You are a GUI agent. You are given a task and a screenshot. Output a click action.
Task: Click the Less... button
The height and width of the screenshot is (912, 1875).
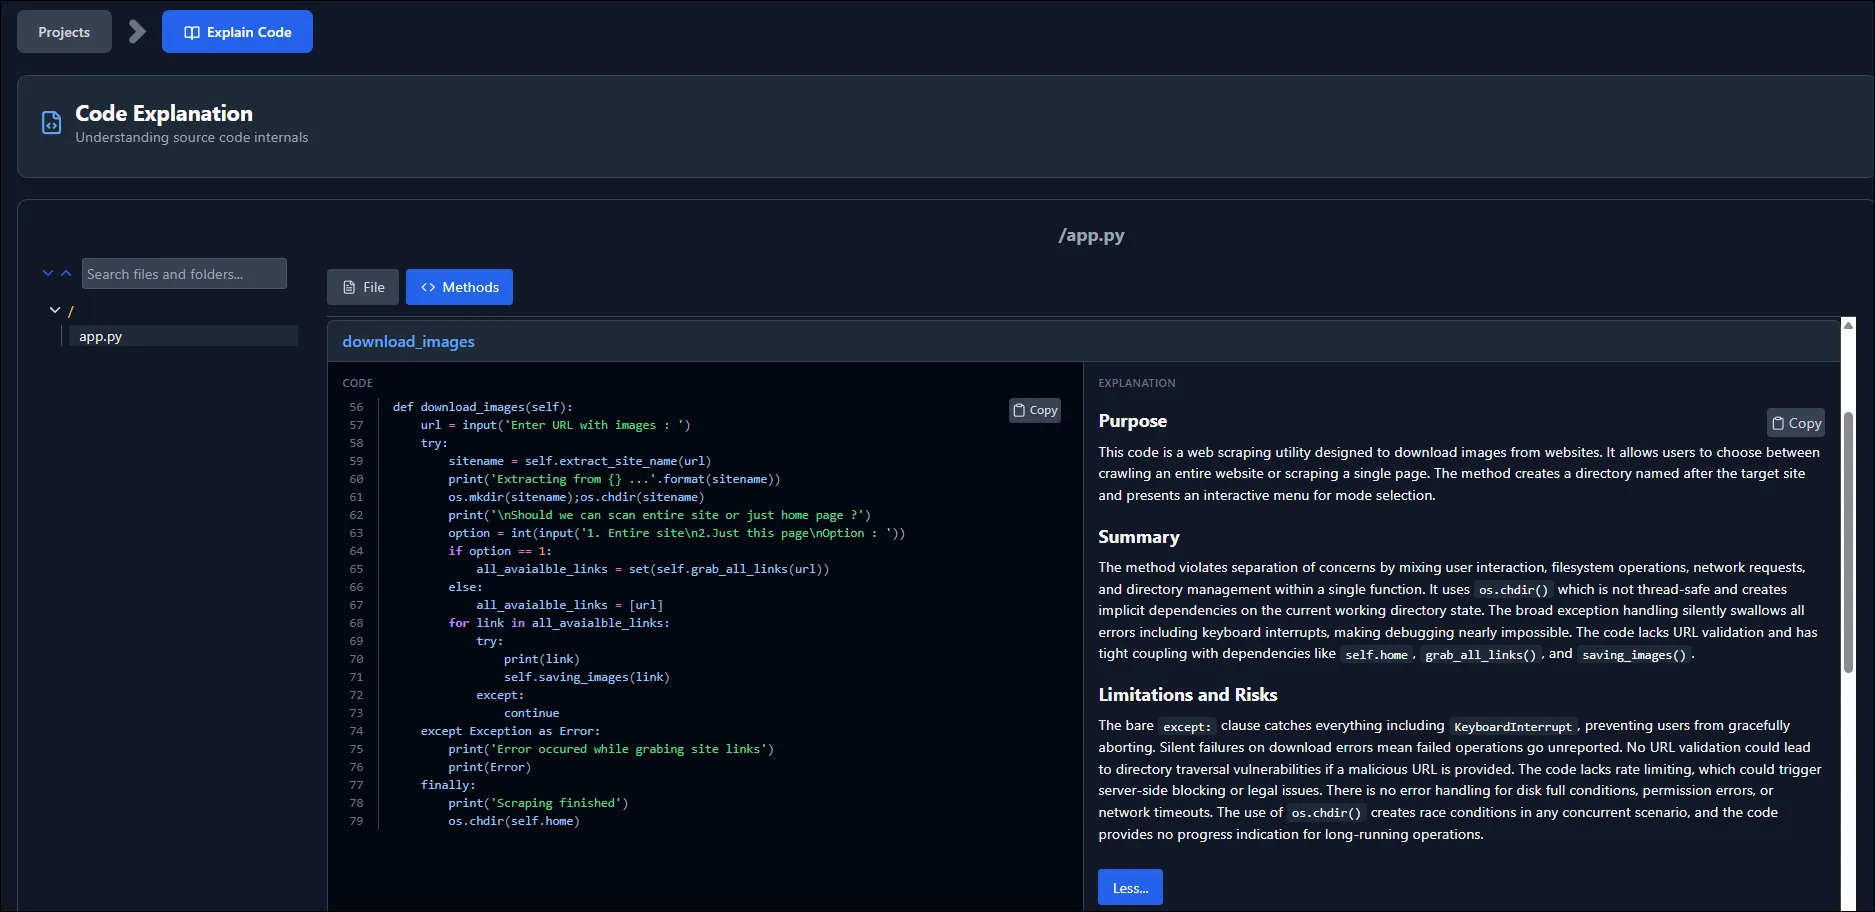(x=1130, y=888)
